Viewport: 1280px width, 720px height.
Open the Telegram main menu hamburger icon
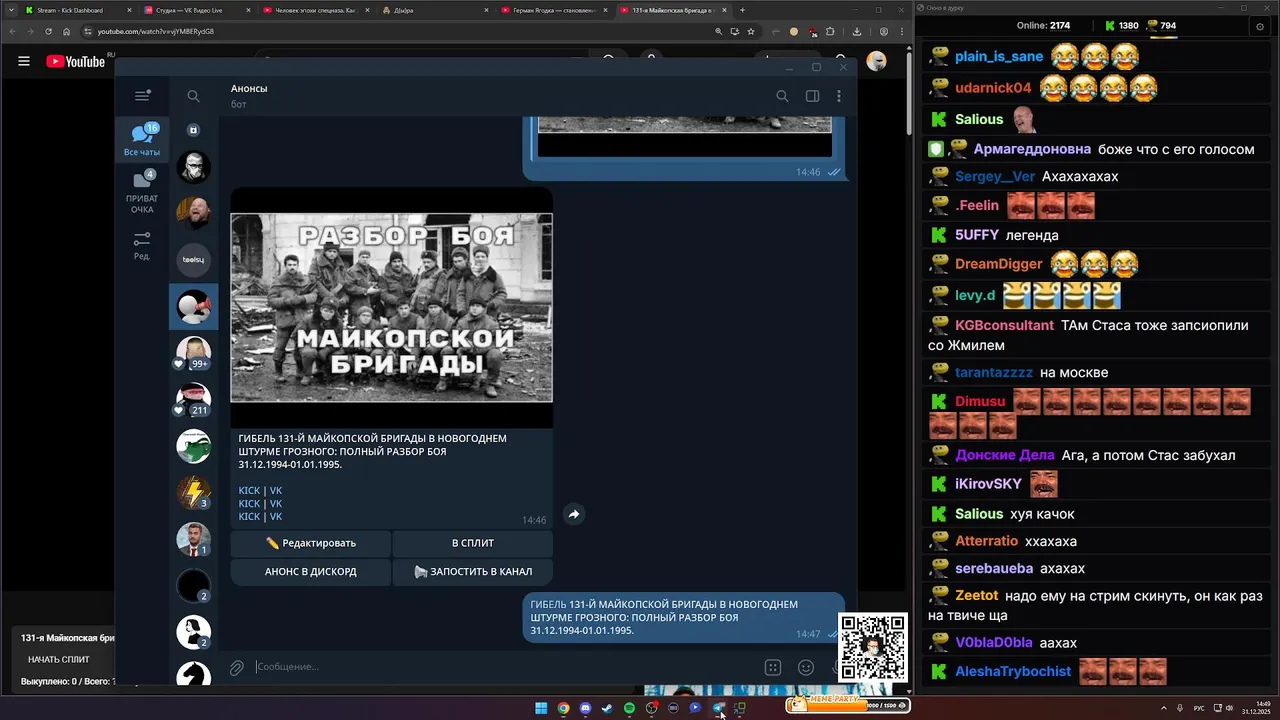point(142,96)
